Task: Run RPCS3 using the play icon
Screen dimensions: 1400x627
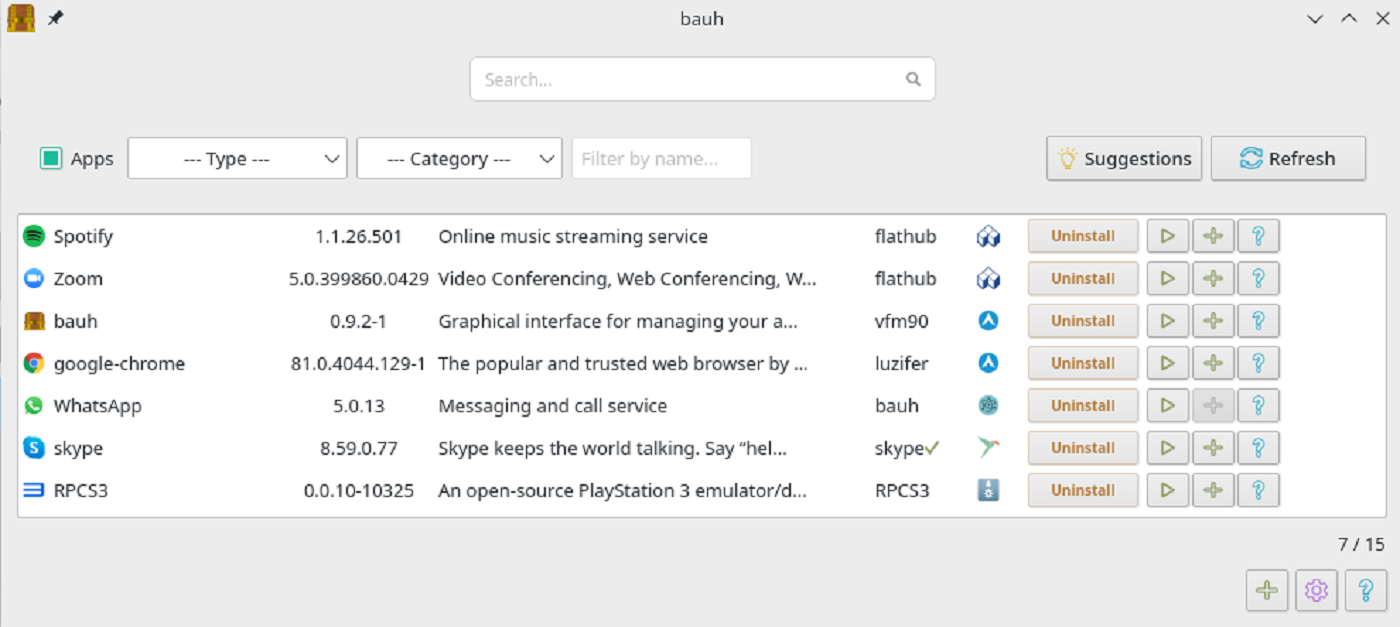Action: point(1167,490)
